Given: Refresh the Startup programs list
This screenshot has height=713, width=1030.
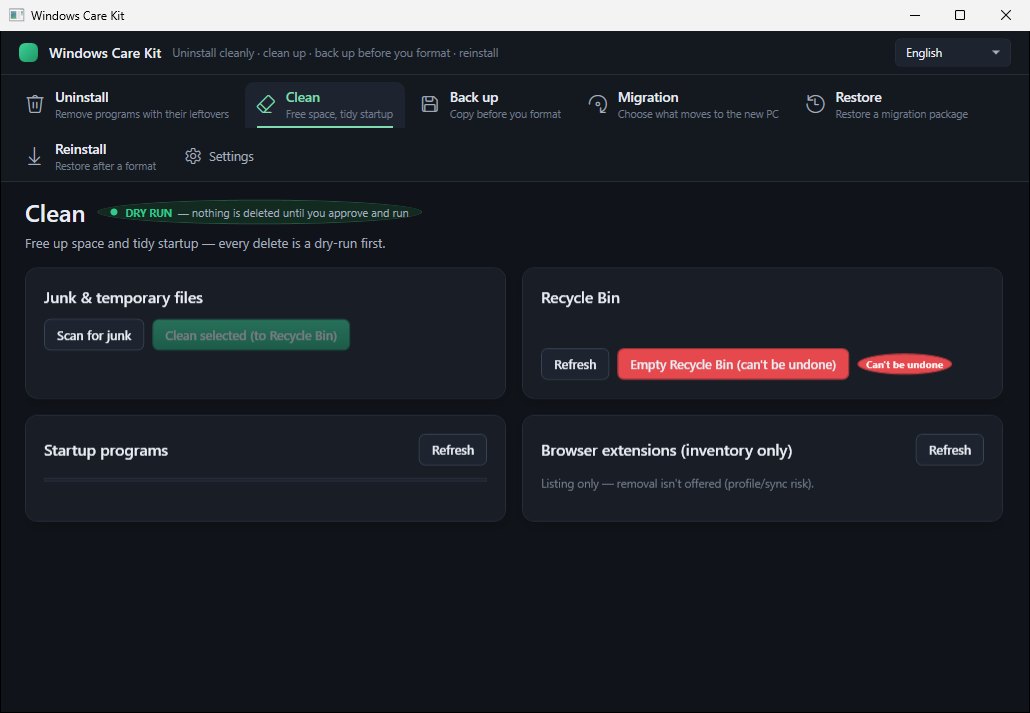Looking at the screenshot, I should (453, 450).
